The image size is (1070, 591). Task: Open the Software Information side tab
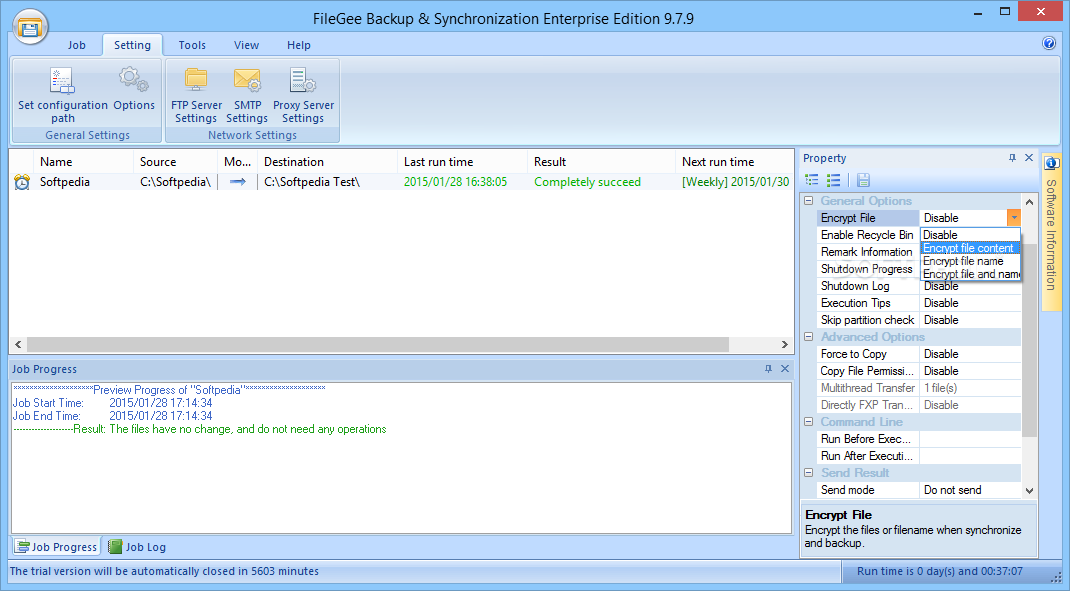click(x=1051, y=231)
